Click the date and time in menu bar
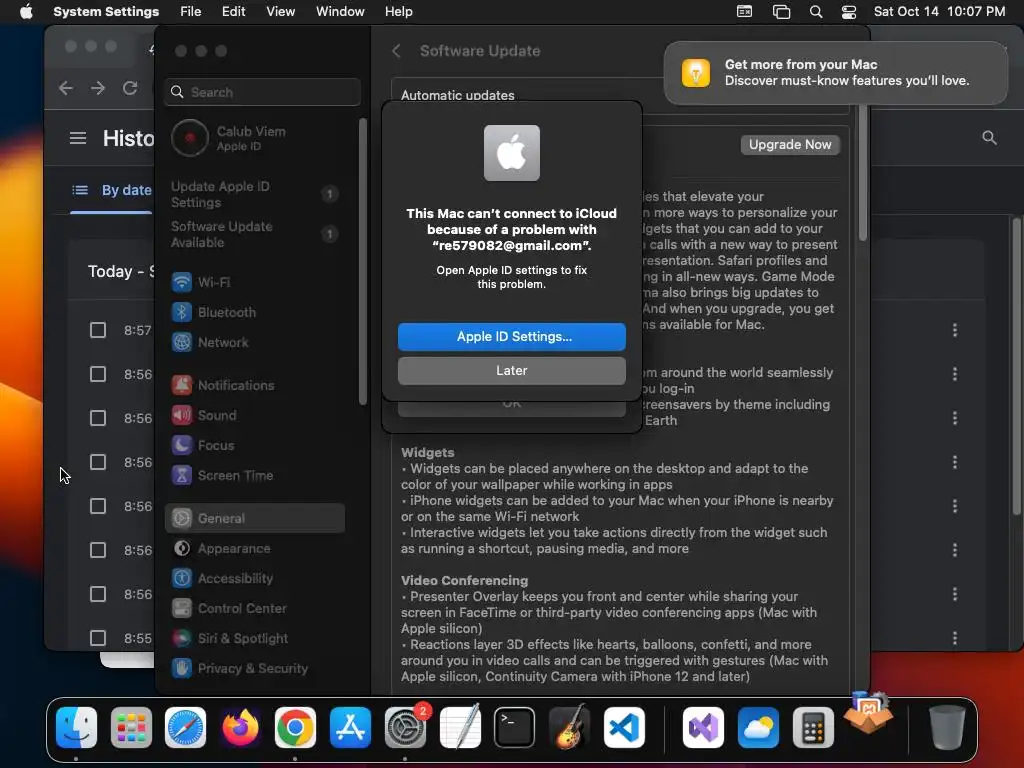The image size is (1024, 768). tap(939, 12)
